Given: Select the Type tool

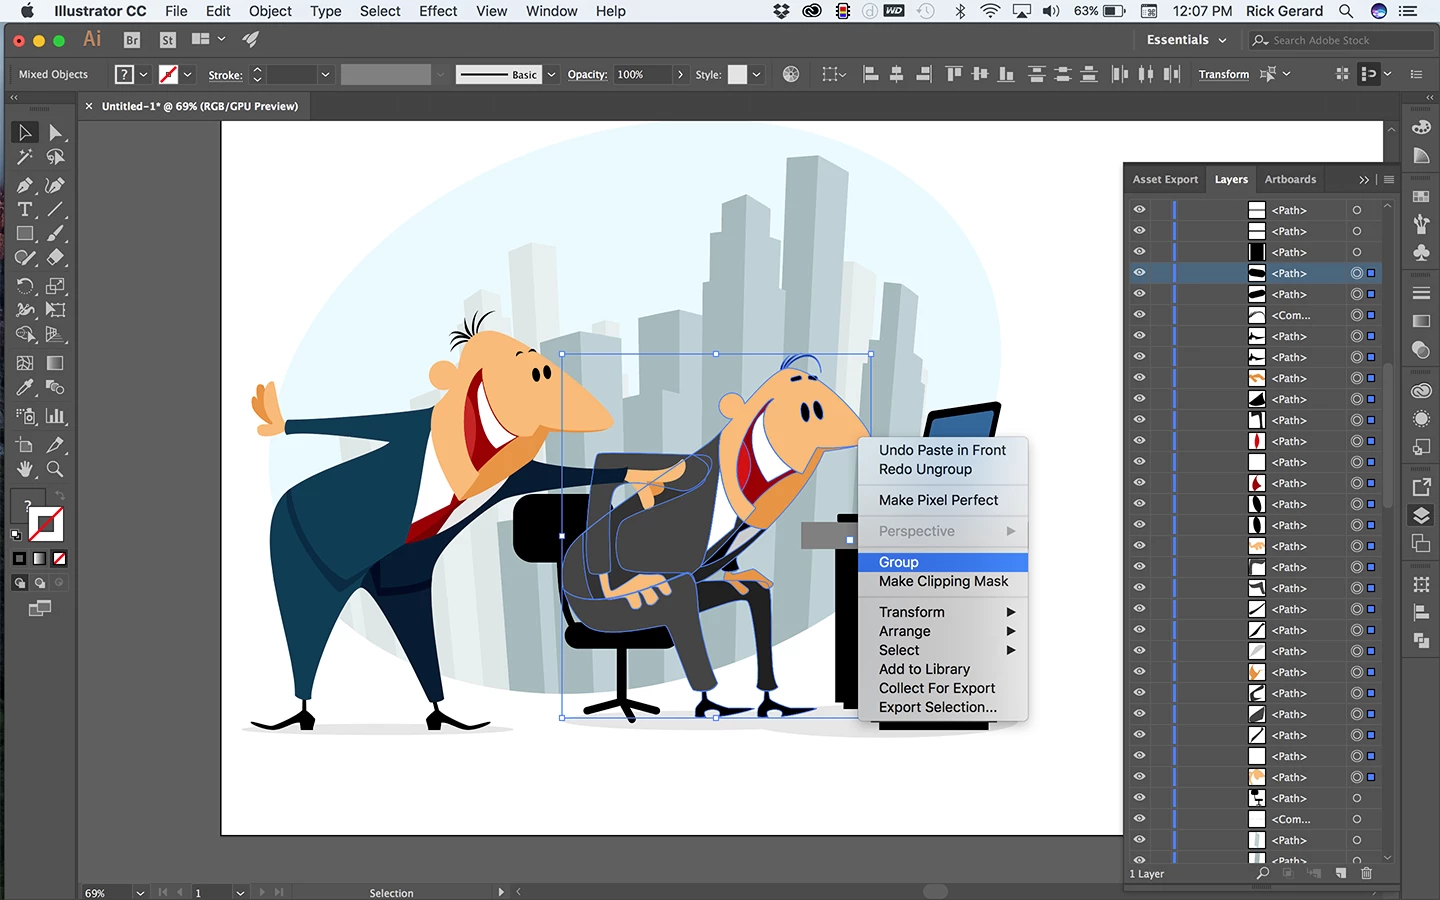Looking at the screenshot, I should 25,210.
